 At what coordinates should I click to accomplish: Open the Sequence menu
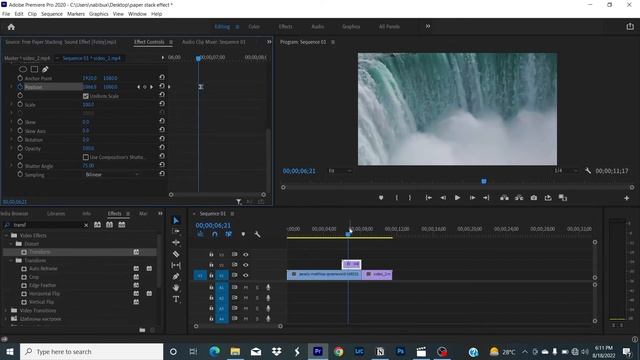[x=52, y=14]
